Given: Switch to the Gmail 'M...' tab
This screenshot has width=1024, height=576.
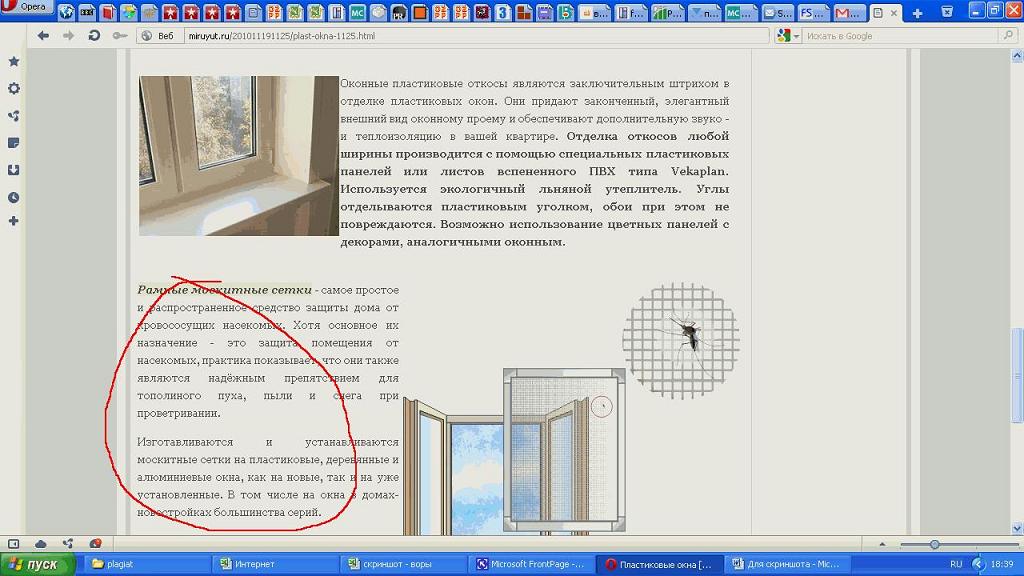Looking at the screenshot, I should (x=849, y=12).
